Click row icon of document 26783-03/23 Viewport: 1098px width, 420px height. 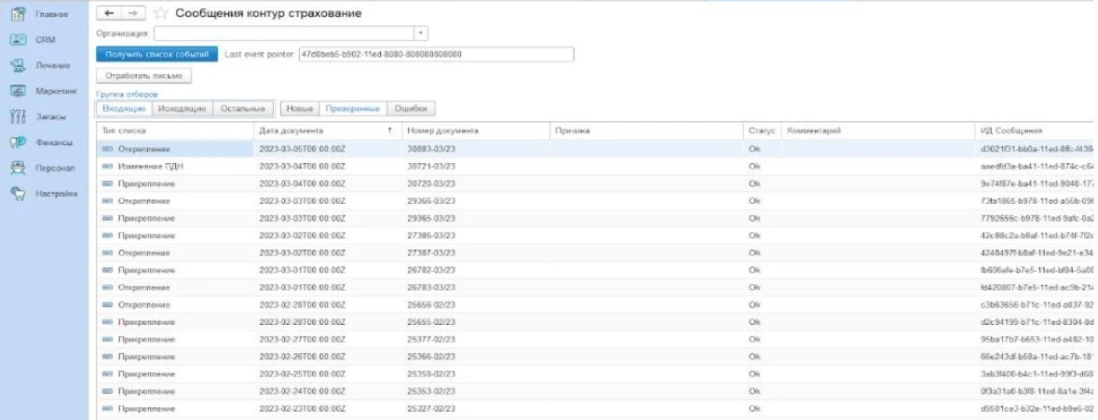click(x=108, y=287)
